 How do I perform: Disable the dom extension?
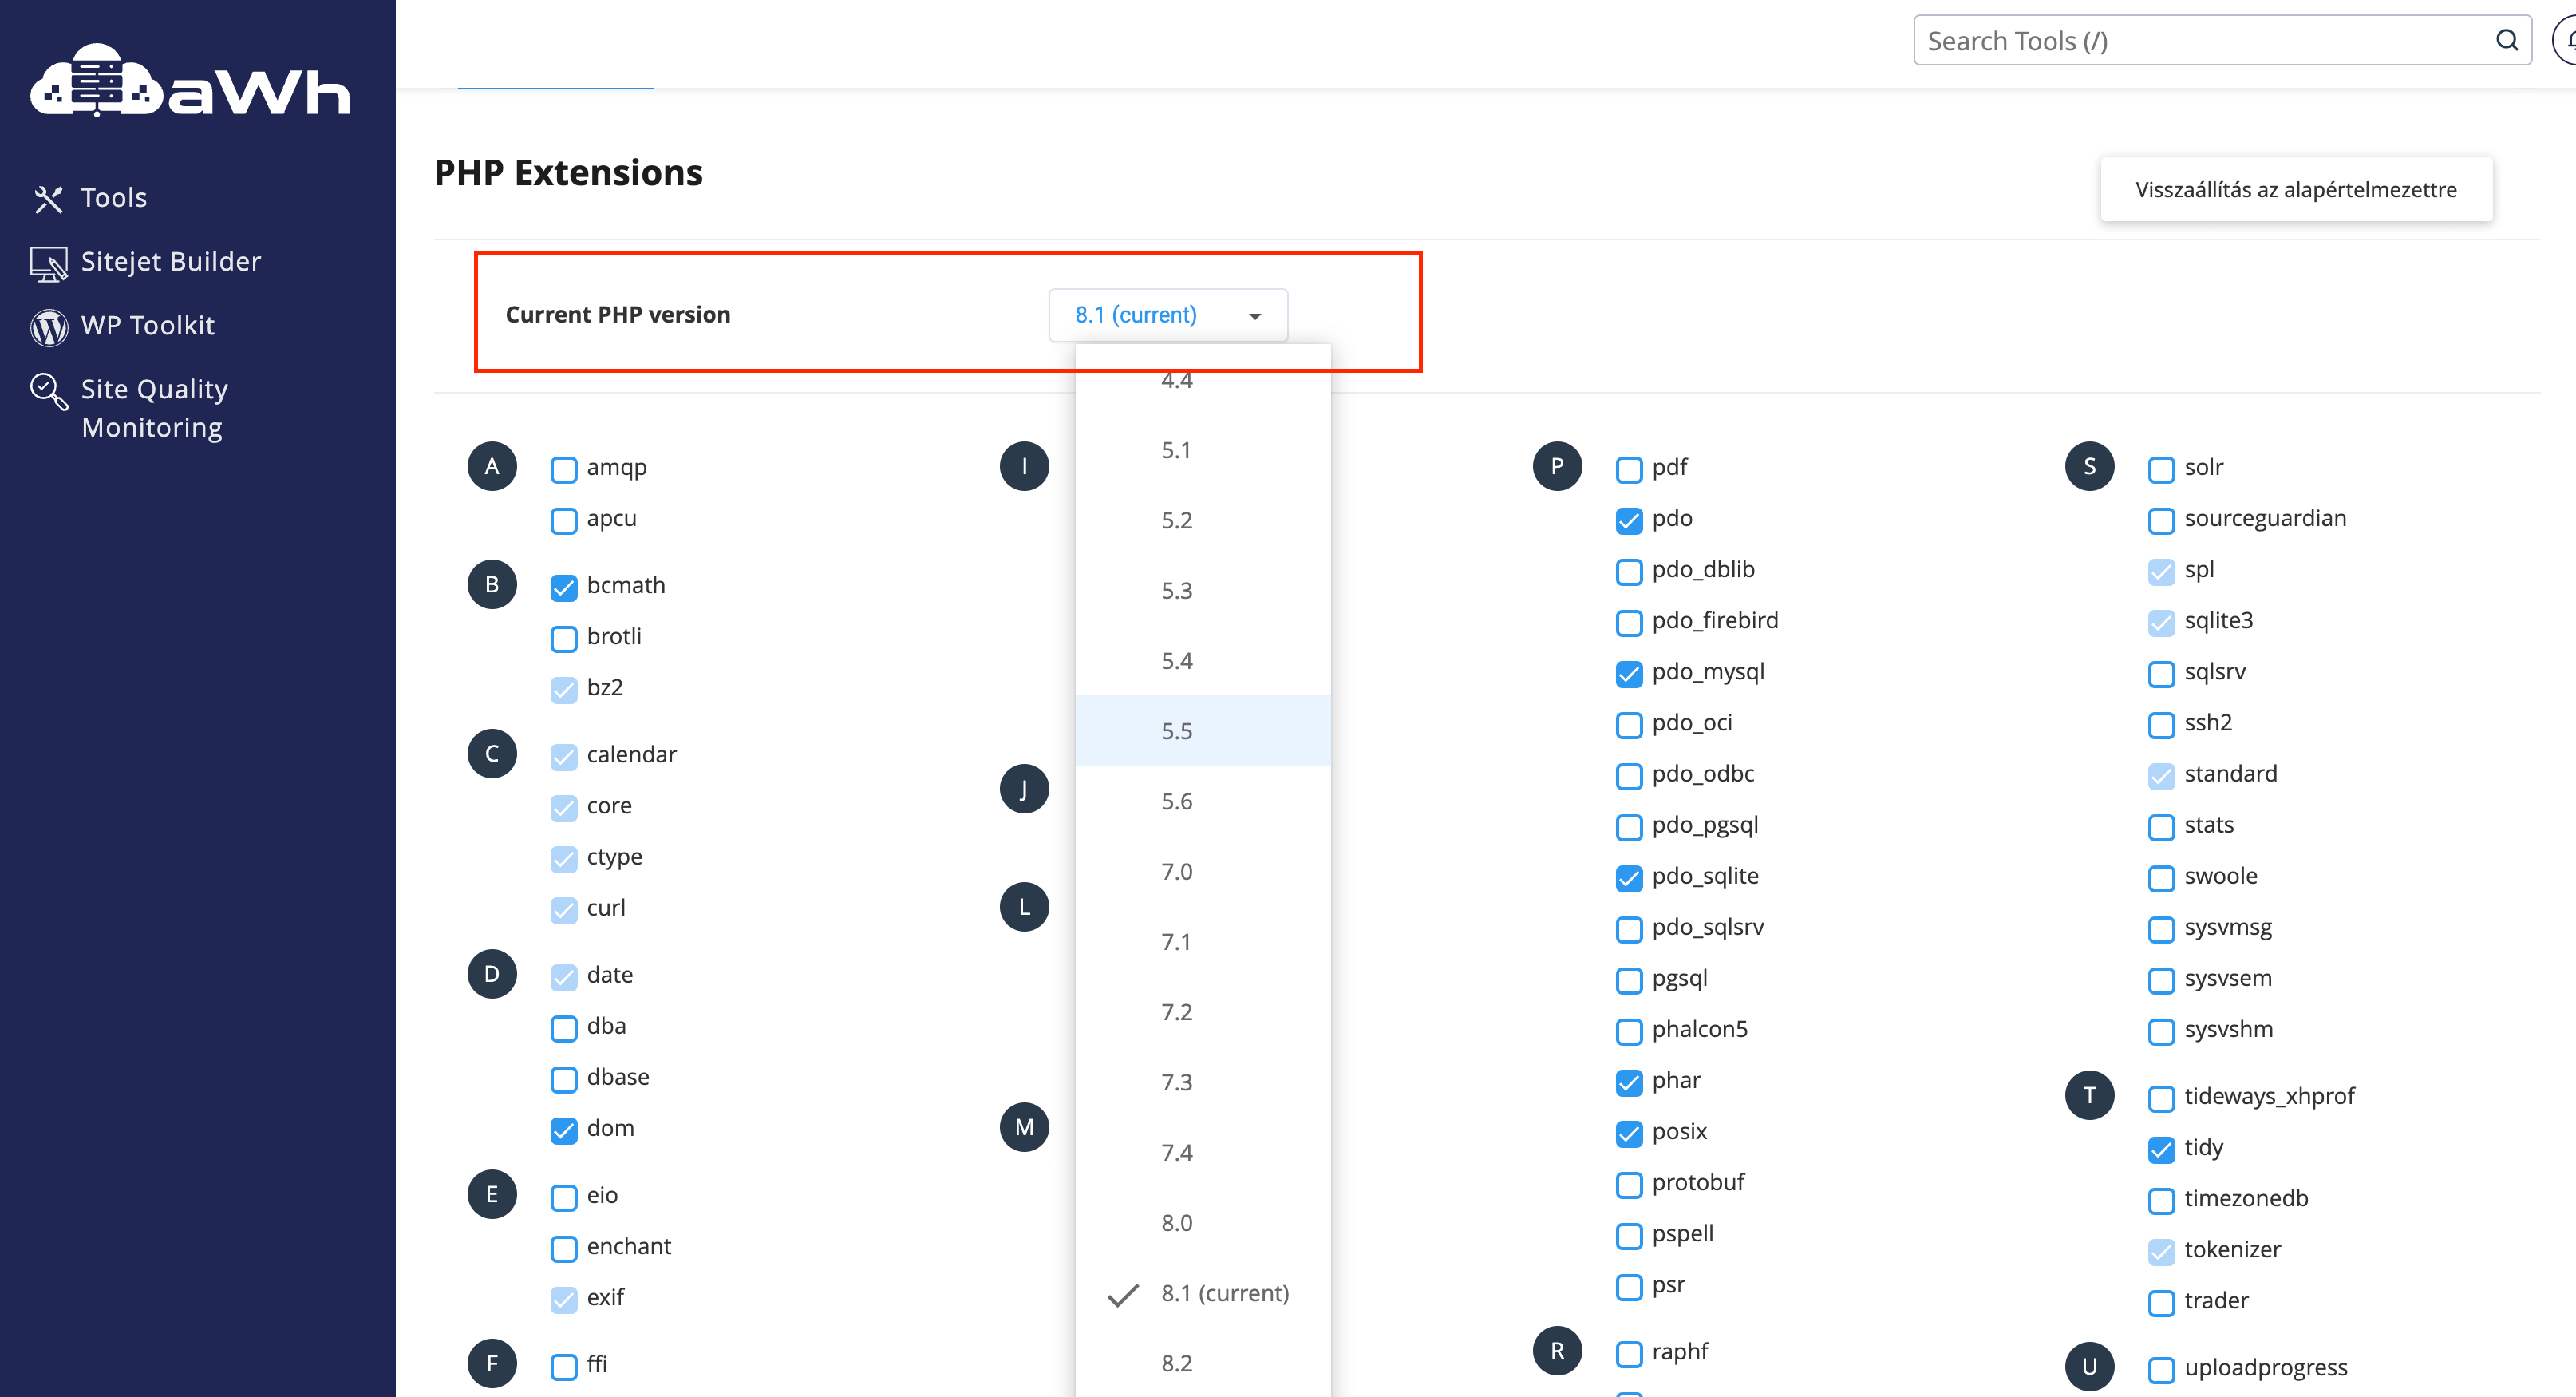[x=564, y=1130]
